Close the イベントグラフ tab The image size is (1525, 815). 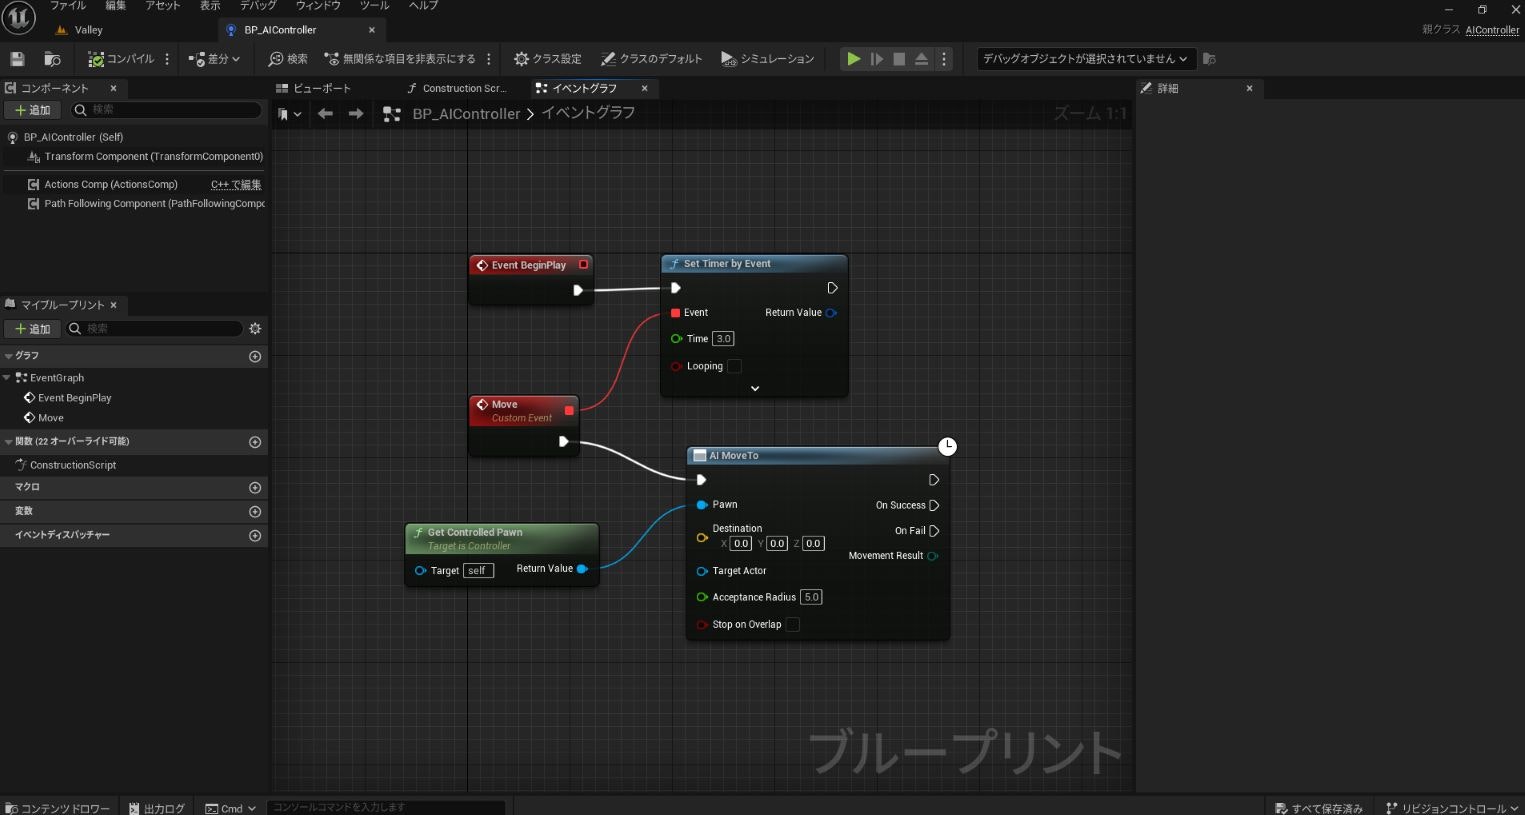tap(645, 88)
